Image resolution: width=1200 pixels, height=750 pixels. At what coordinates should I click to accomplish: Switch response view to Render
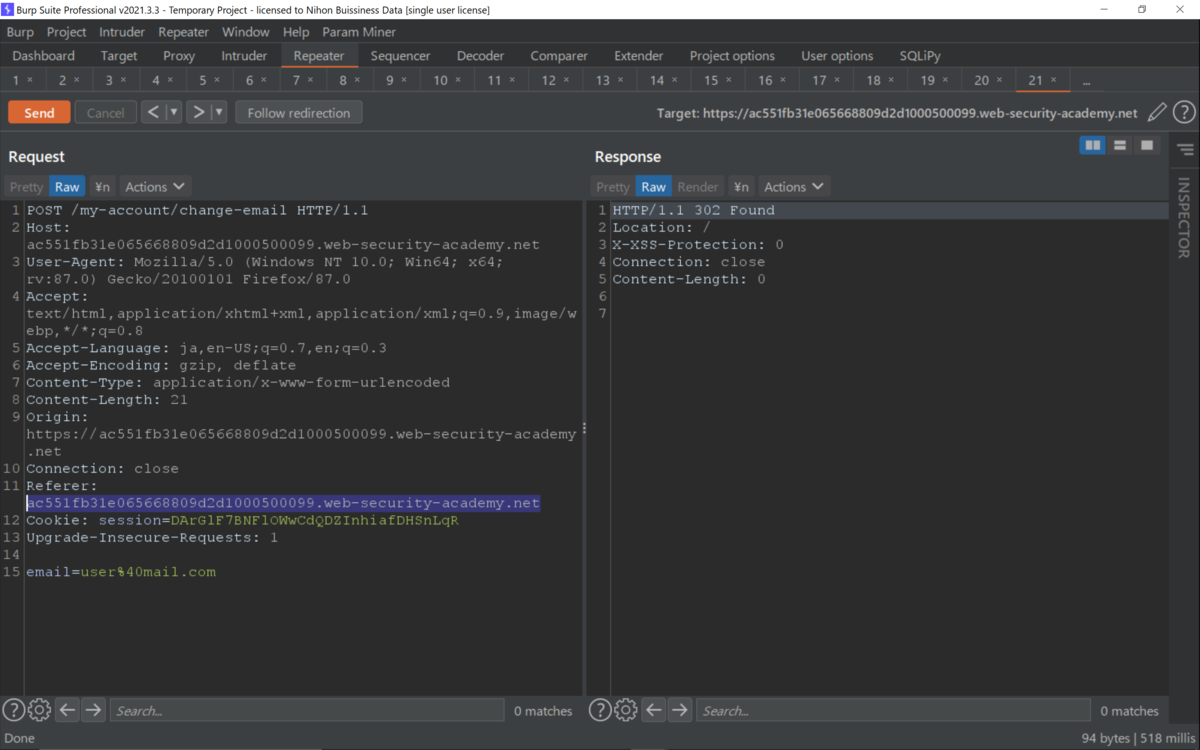click(x=698, y=187)
